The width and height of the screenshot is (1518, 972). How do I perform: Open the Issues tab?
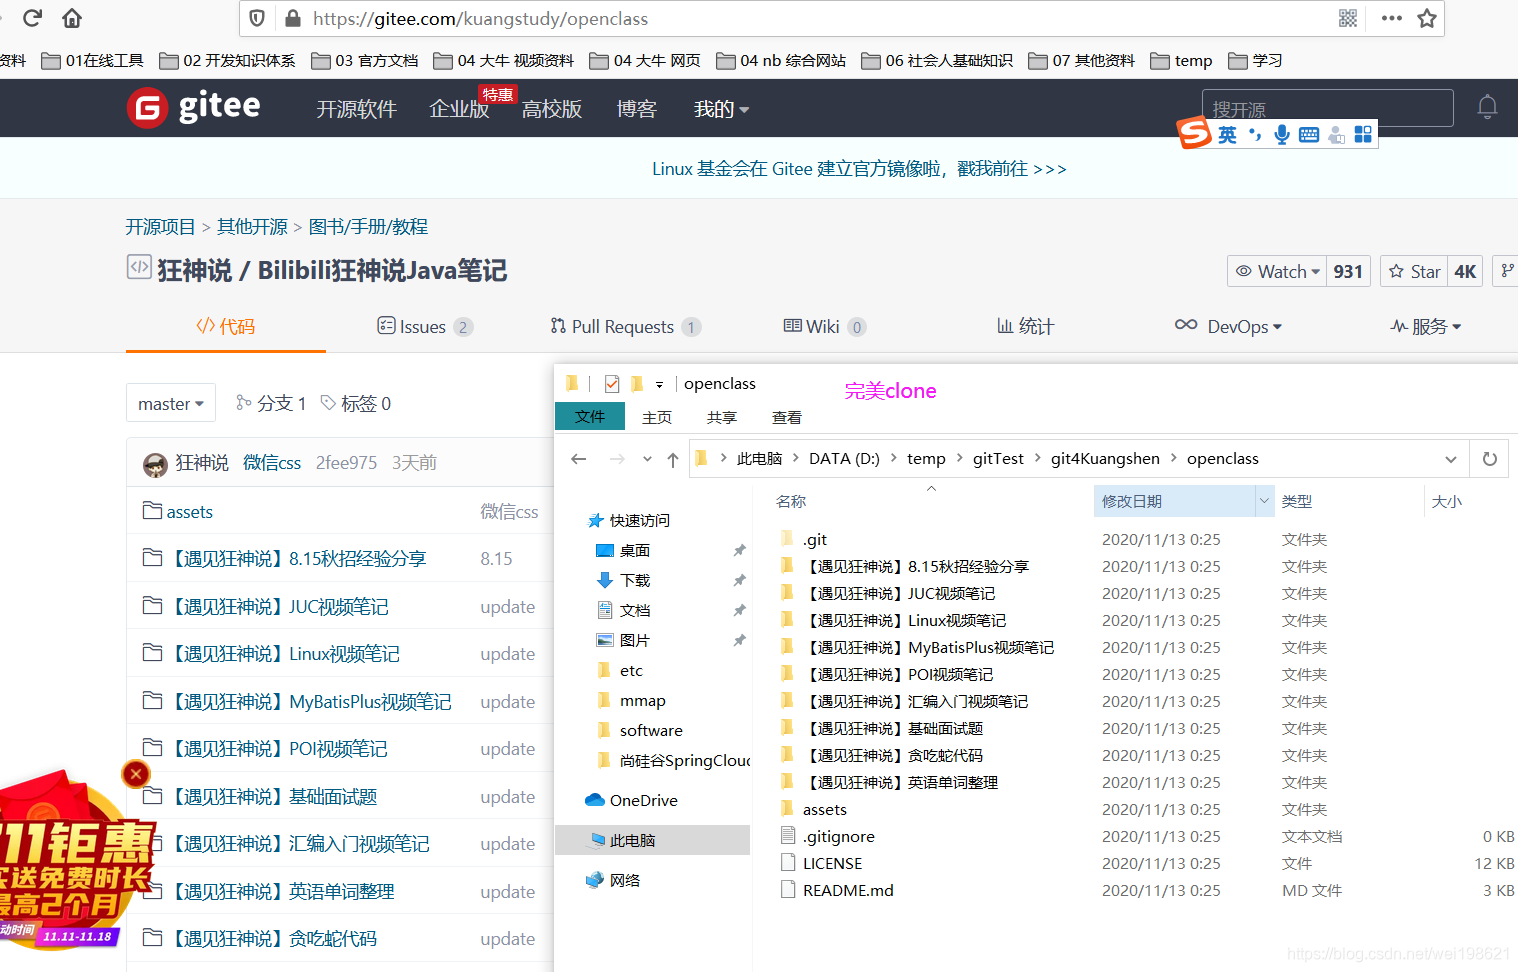click(x=425, y=326)
